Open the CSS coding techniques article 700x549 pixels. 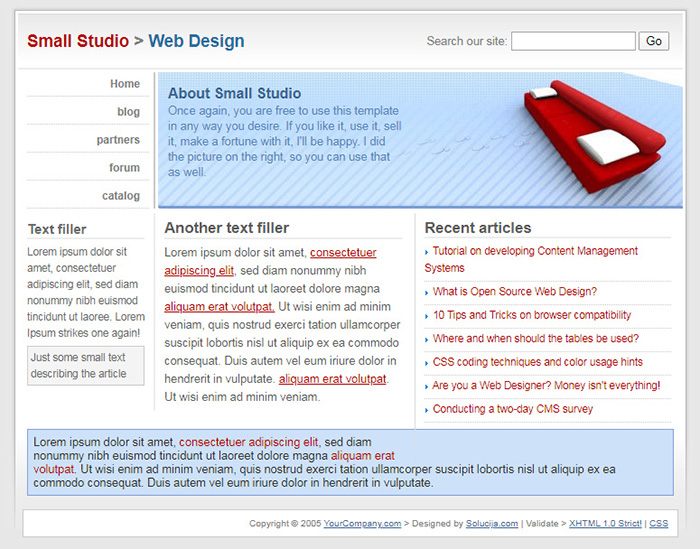tap(538, 362)
